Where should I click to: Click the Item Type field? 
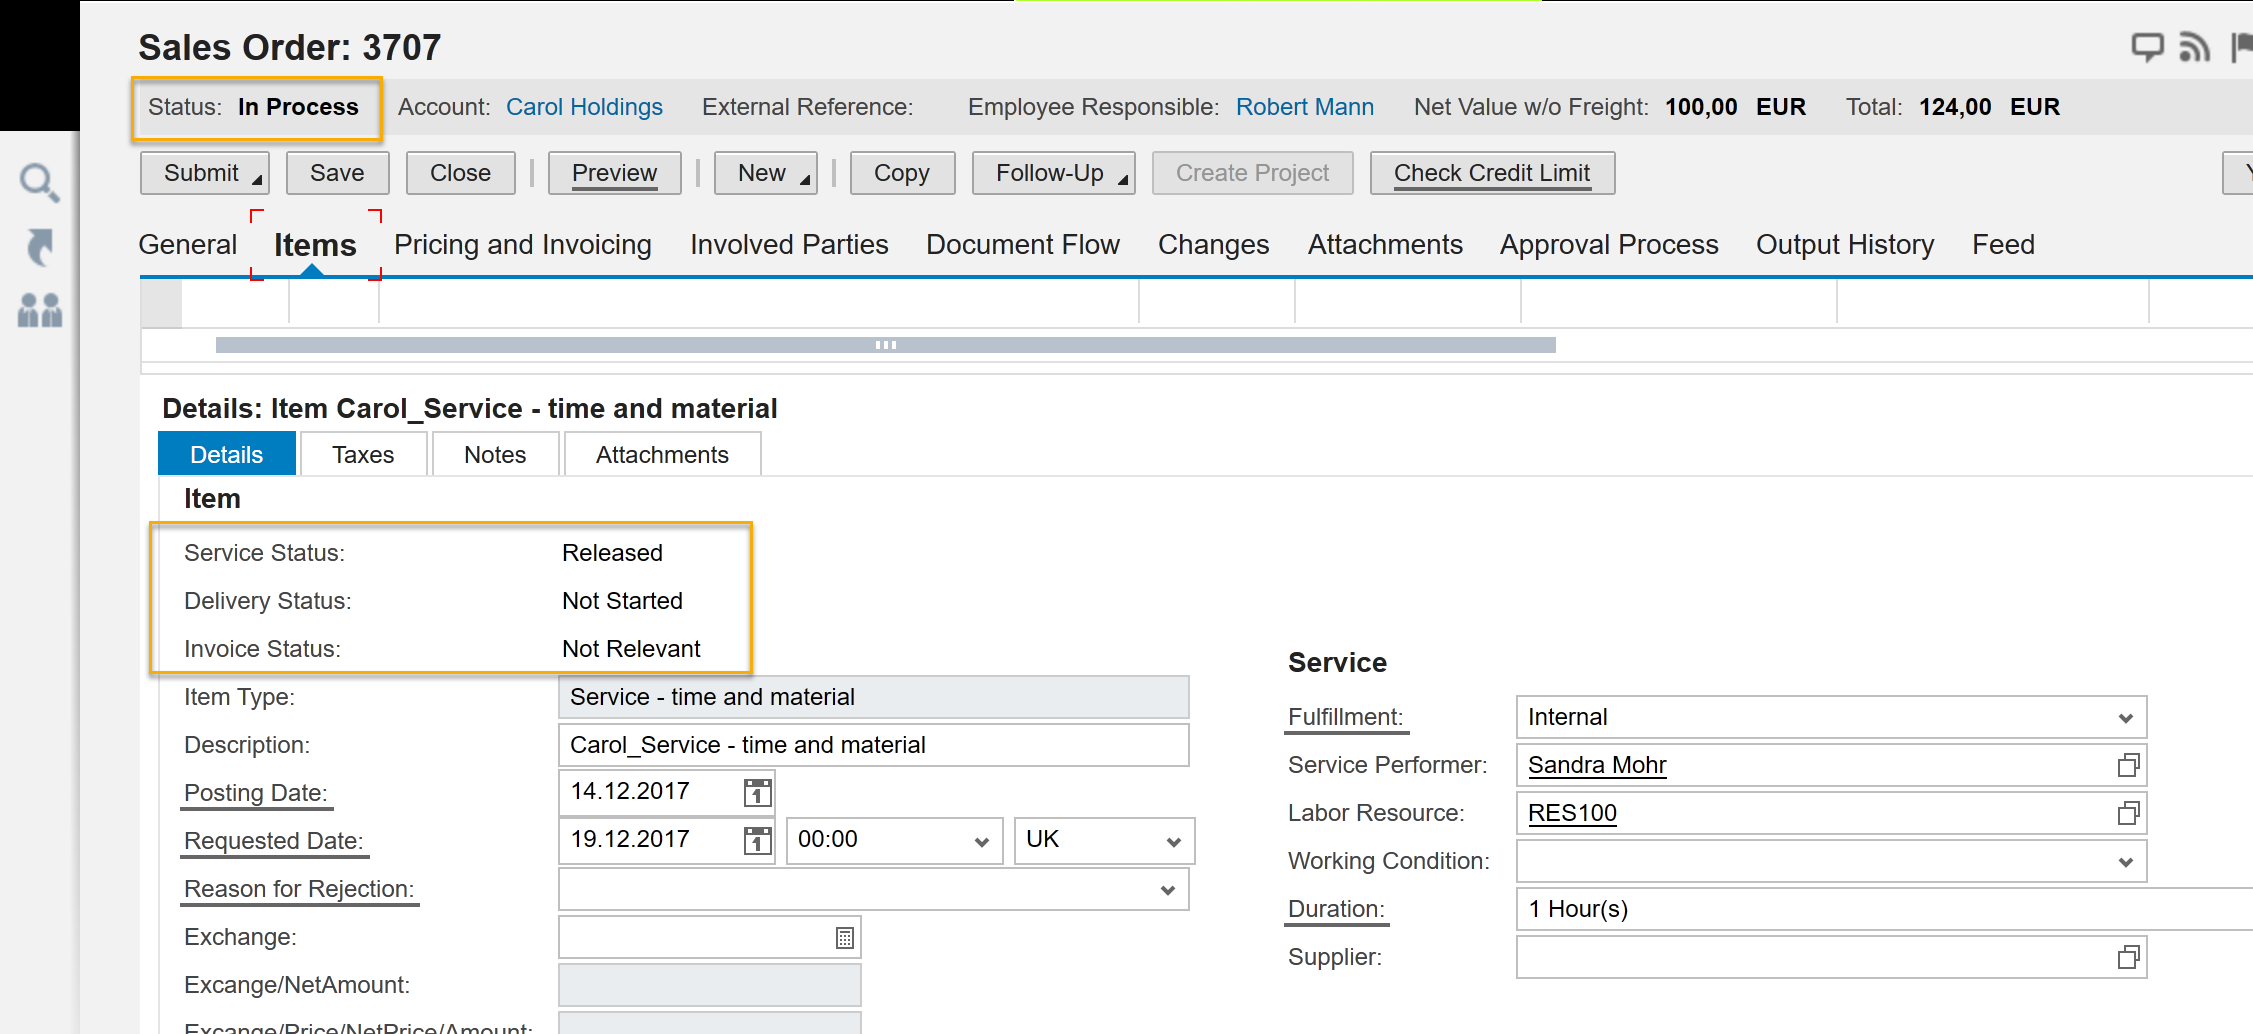pyautogui.click(x=873, y=697)
